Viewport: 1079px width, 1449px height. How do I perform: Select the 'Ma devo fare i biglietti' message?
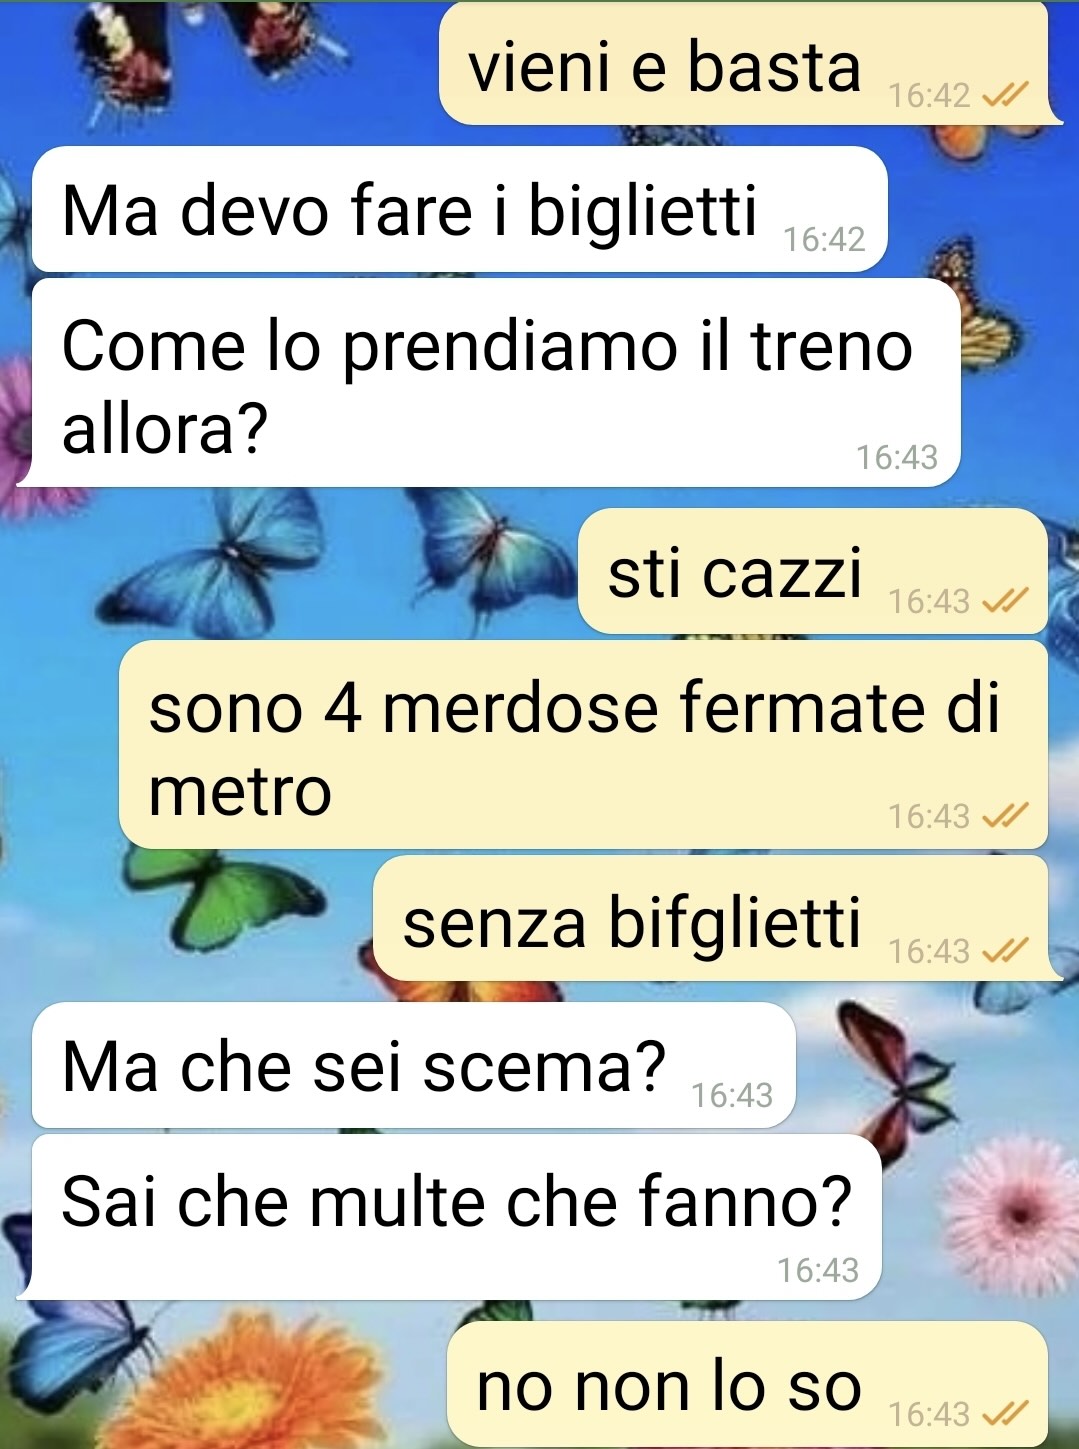[460, 210]
